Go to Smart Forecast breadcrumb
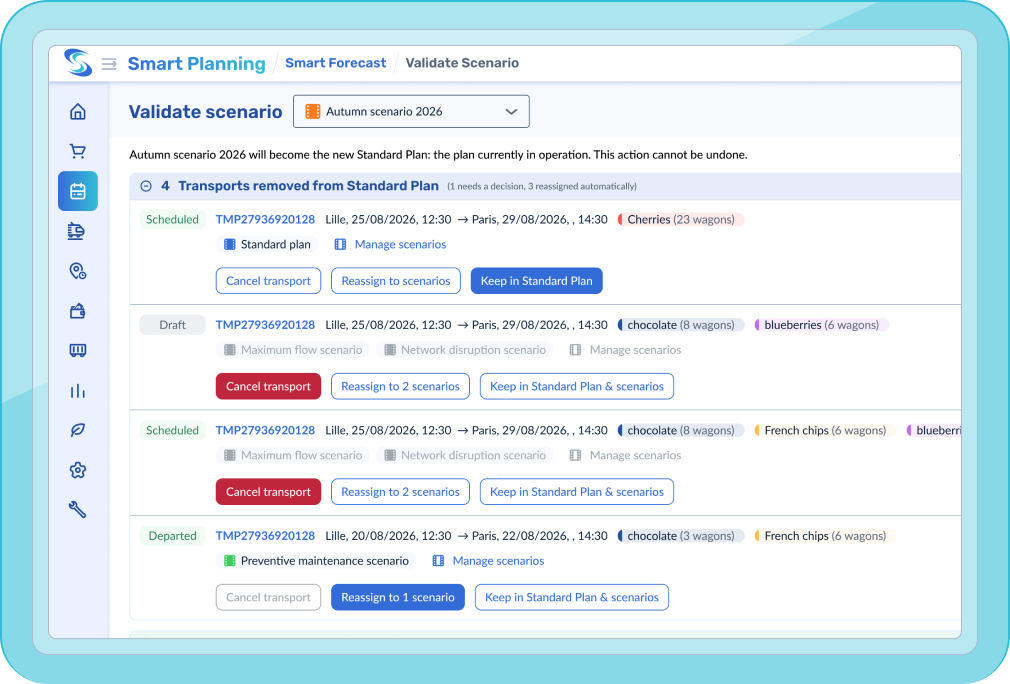This screenshot has height=684, width=1010. (x=336, y=63)
